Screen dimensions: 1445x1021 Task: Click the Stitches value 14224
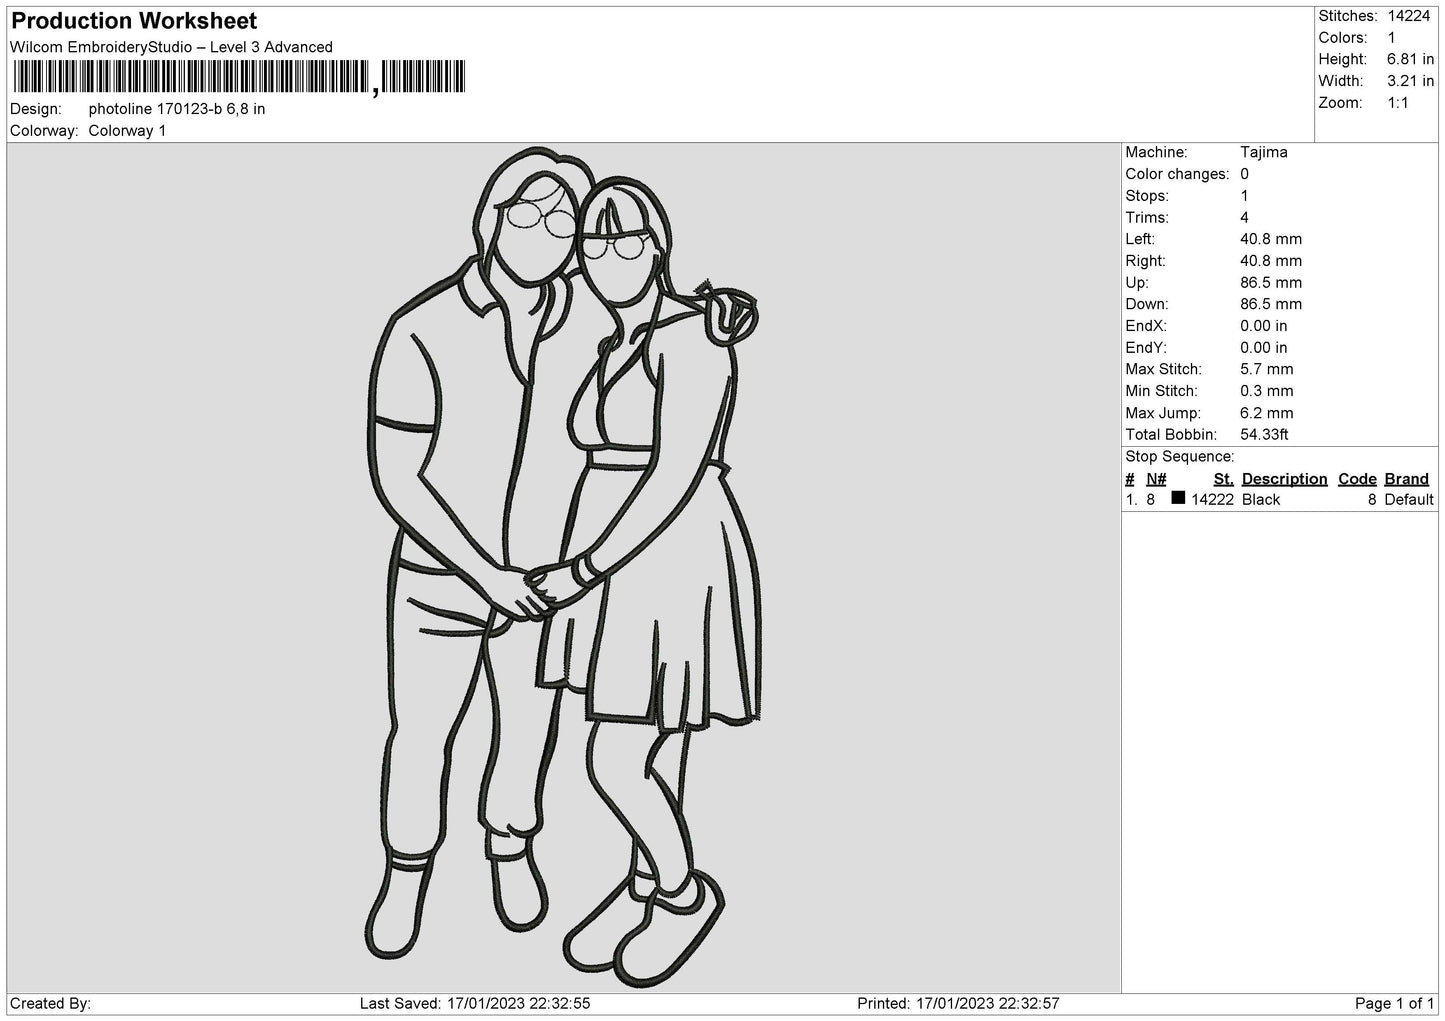[x=1408, y=16]
